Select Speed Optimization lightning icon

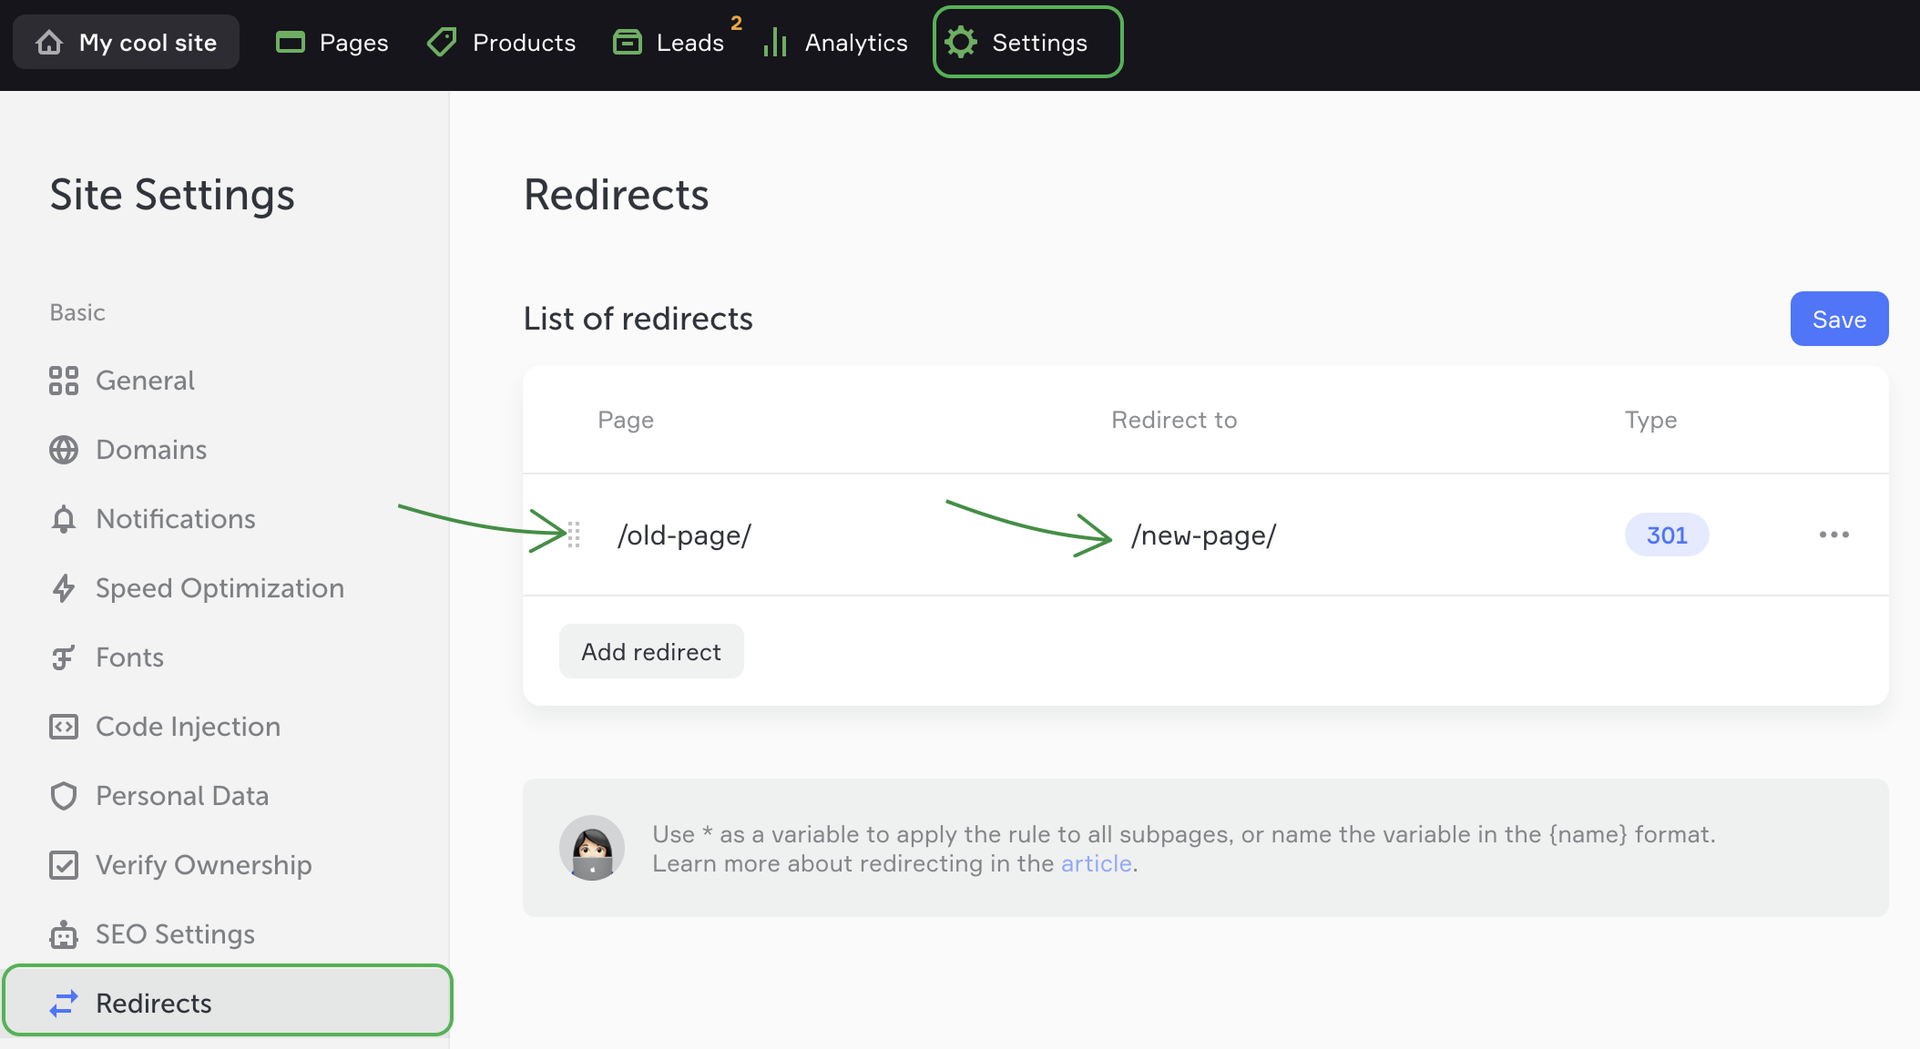pos(64,588)
